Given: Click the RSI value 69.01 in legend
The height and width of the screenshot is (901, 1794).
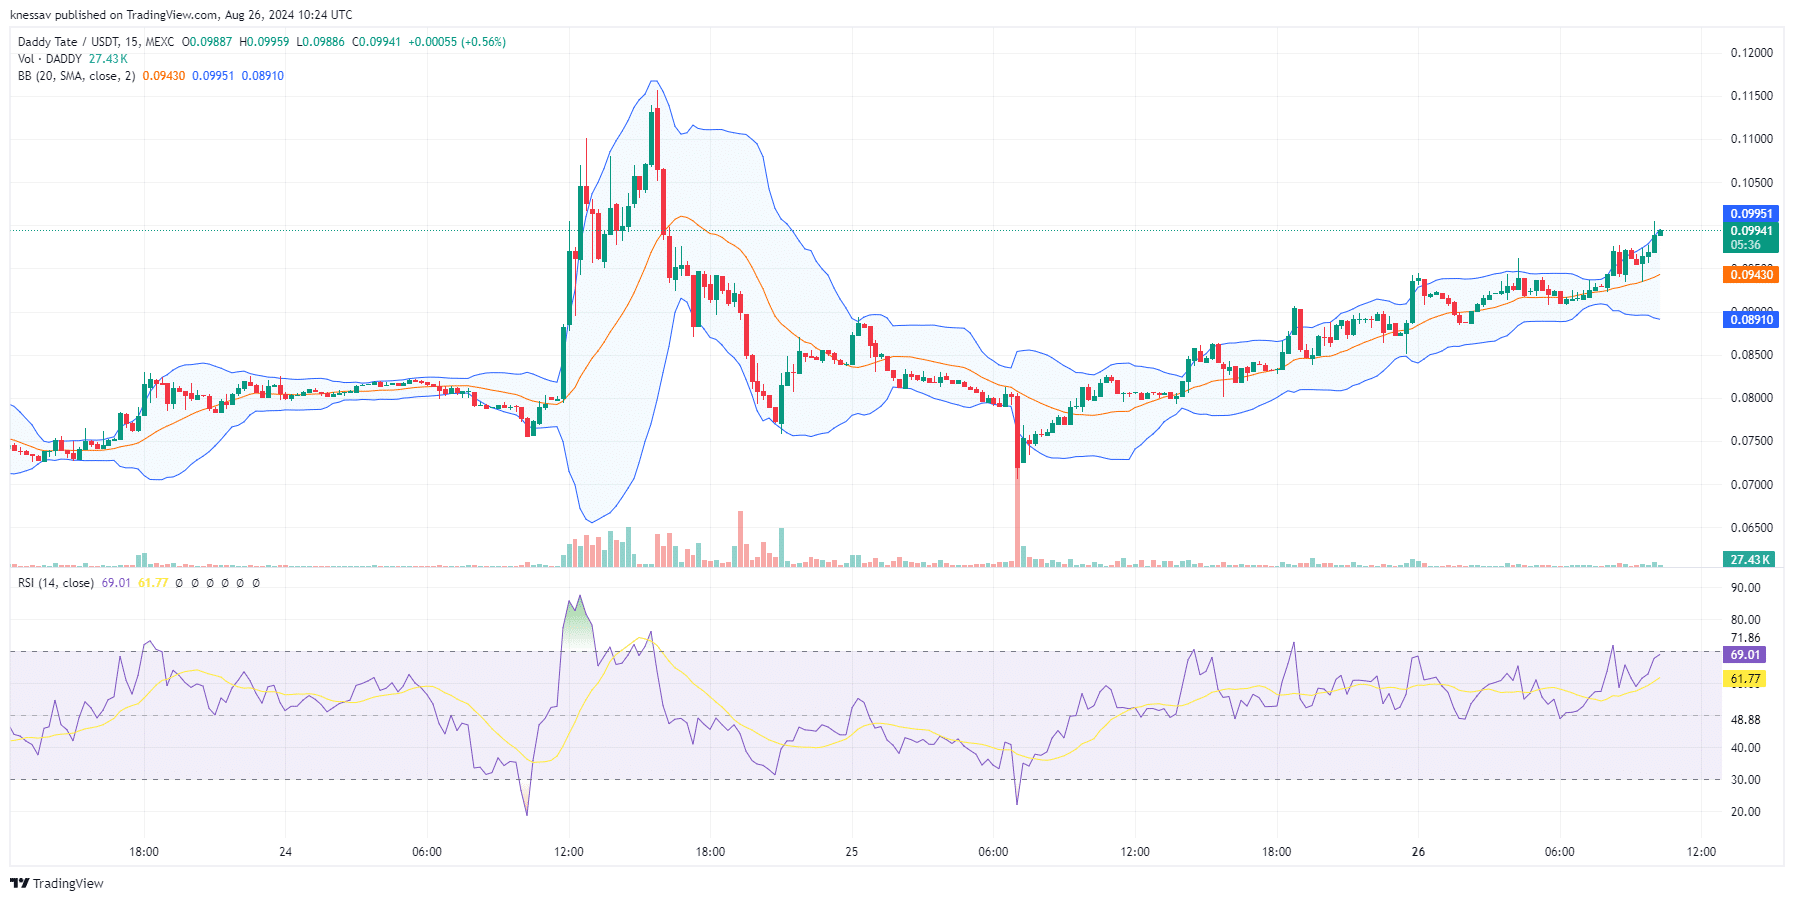Looking at the screenshot, I should click(116, 583).
